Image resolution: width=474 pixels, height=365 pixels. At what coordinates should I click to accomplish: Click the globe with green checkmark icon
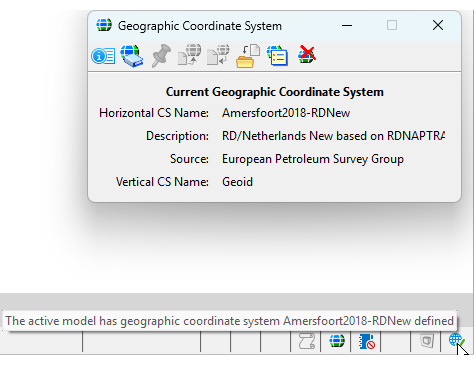click(456, 340)
